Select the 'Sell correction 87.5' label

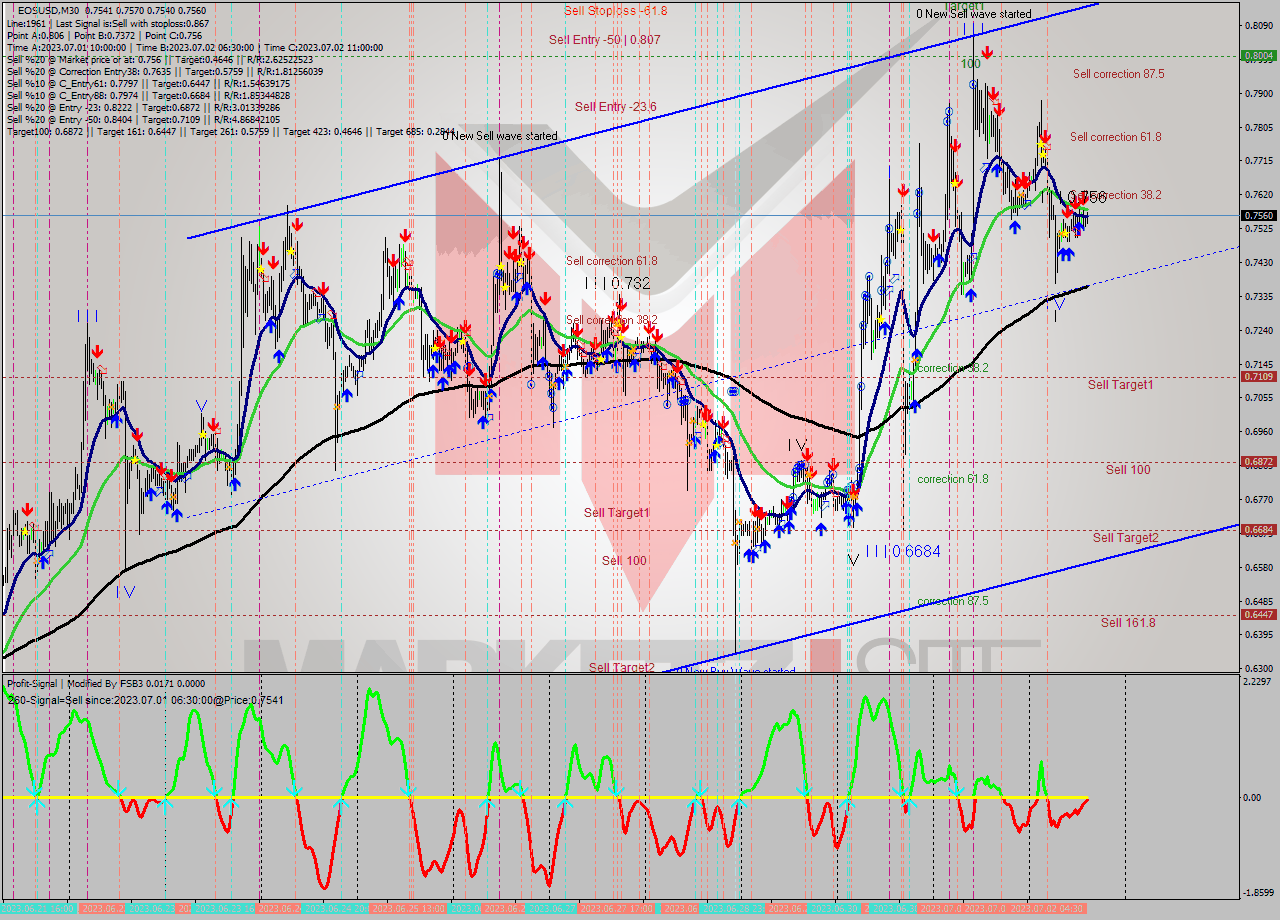(1118, 74)
